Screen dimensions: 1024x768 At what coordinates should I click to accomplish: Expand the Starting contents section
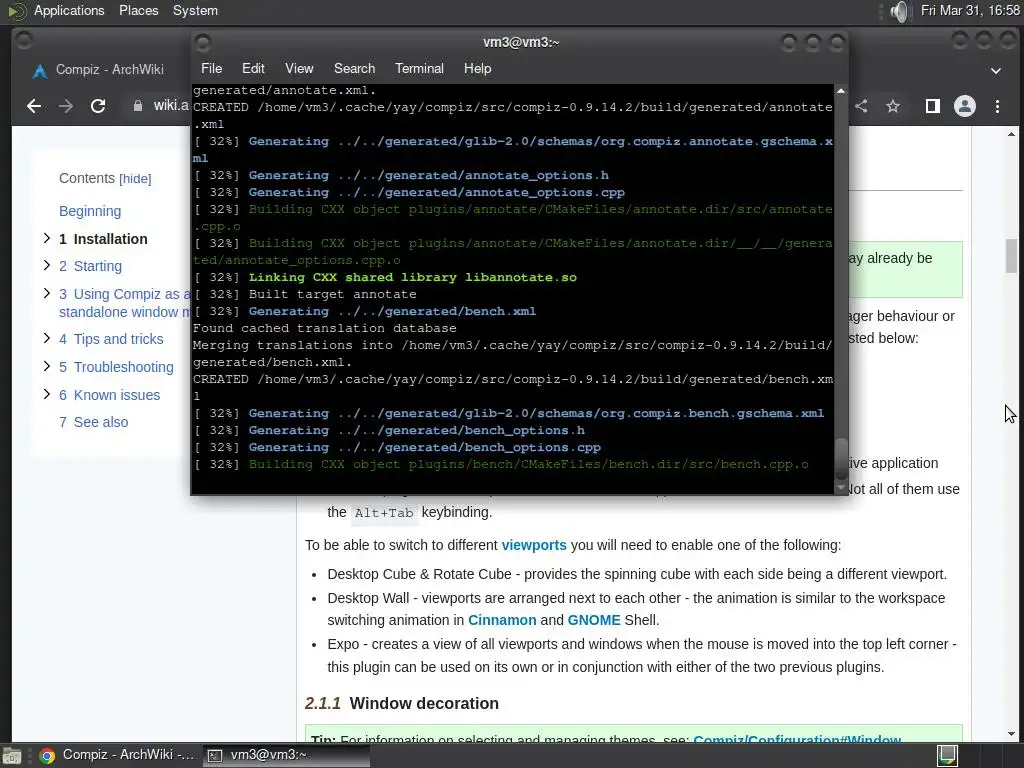[x=46, y=265]
